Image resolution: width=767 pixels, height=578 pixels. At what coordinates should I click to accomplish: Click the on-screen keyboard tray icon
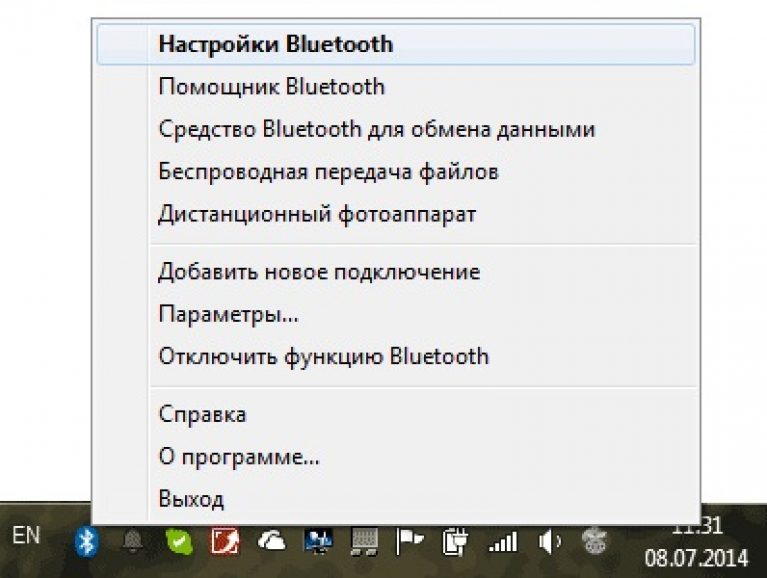pos(363,541)
